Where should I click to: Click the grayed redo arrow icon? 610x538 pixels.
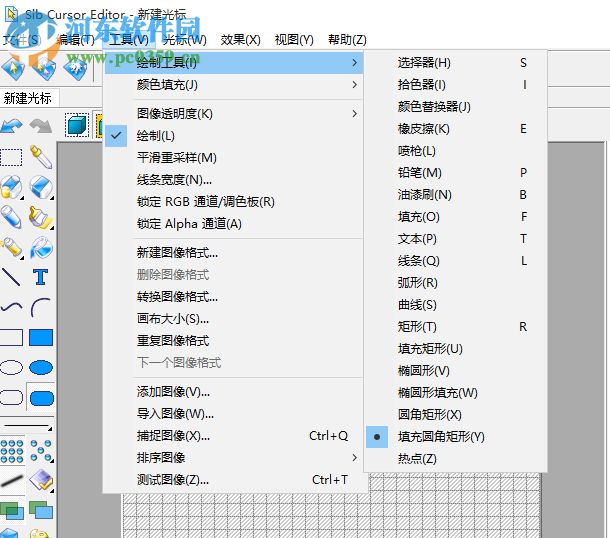point(40,126)
